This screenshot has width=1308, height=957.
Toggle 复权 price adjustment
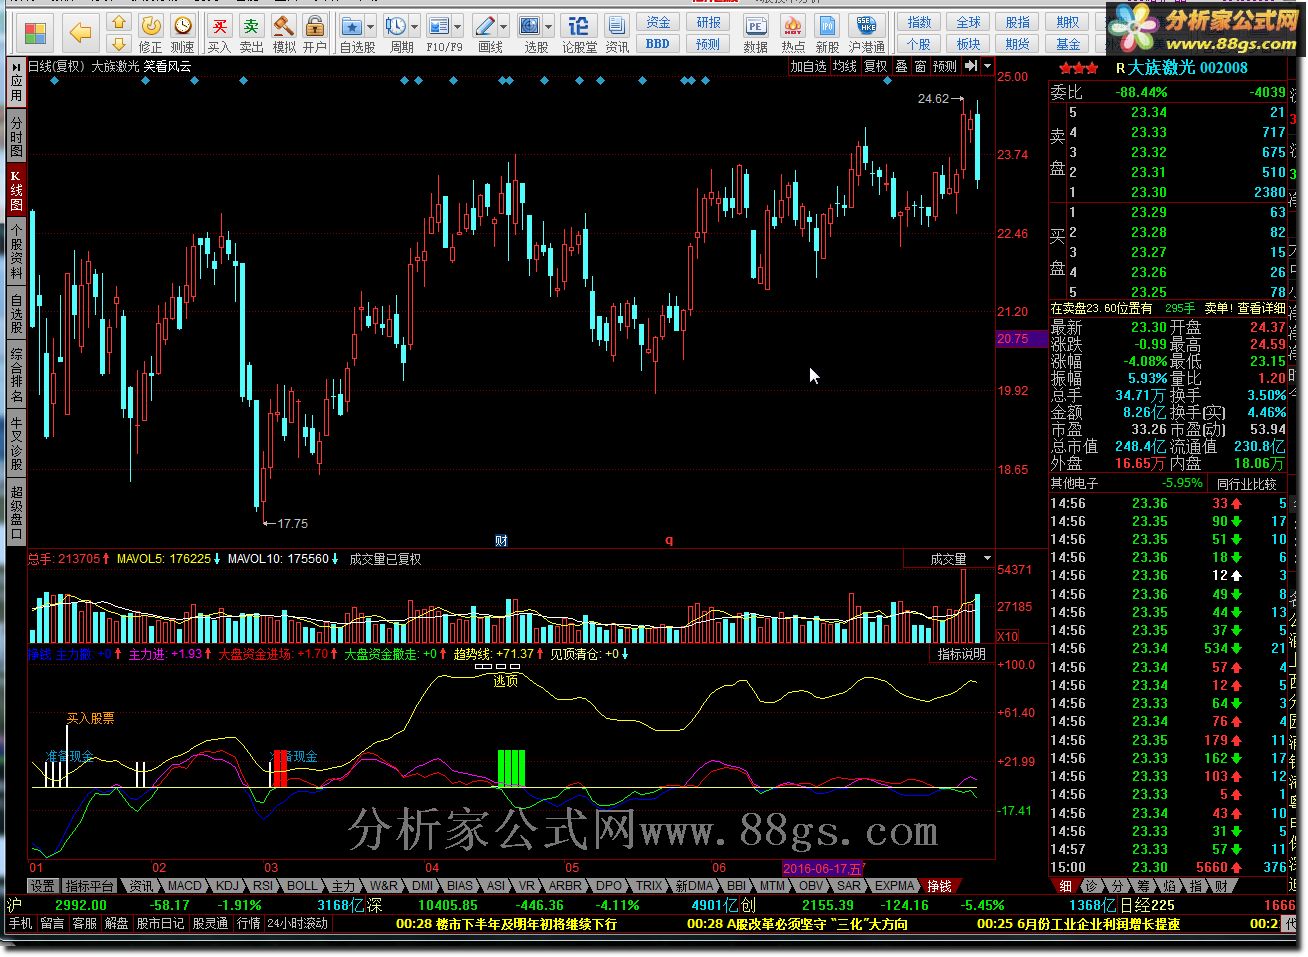[876, 66]
